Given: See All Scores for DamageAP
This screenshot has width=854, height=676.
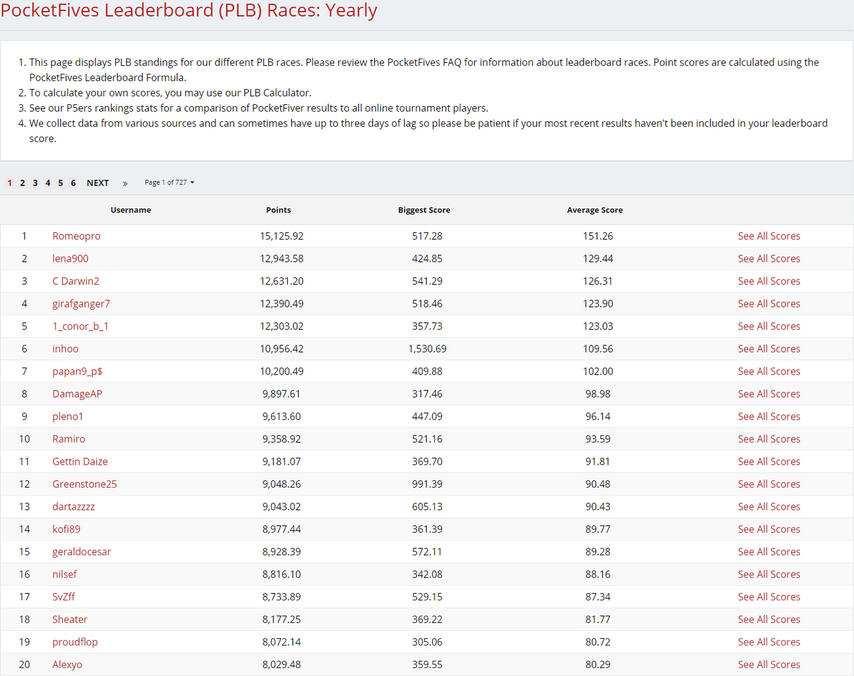Looking at the screenshot, I should (769, 394).
